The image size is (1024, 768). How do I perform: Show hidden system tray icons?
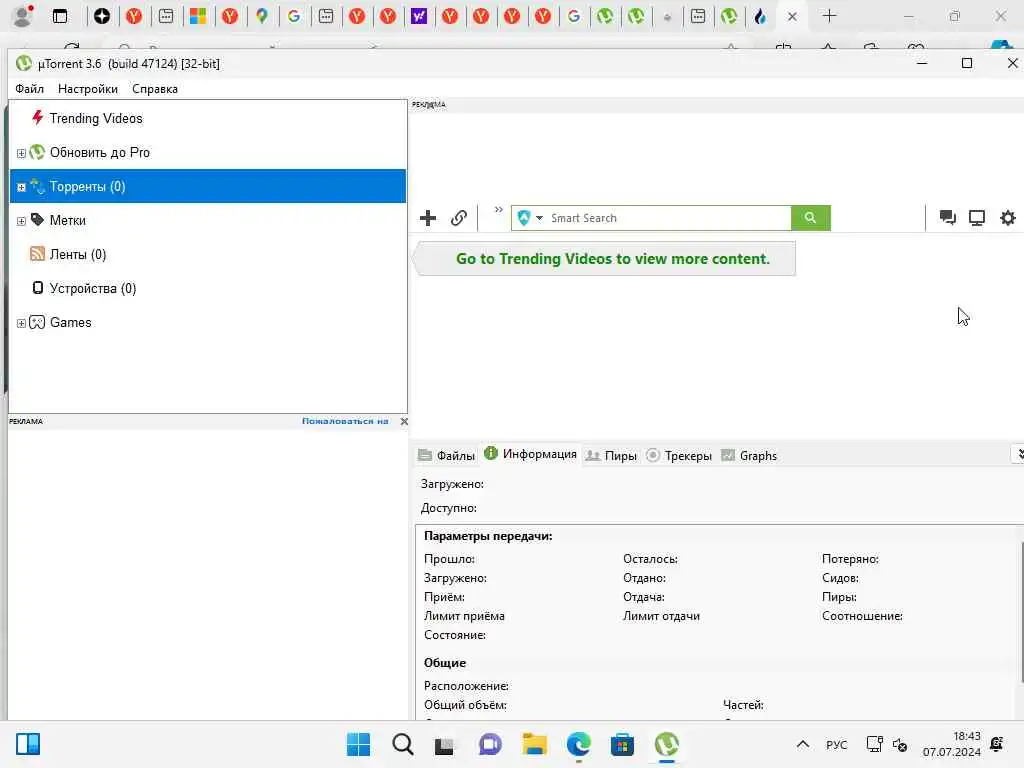point(803,744)
